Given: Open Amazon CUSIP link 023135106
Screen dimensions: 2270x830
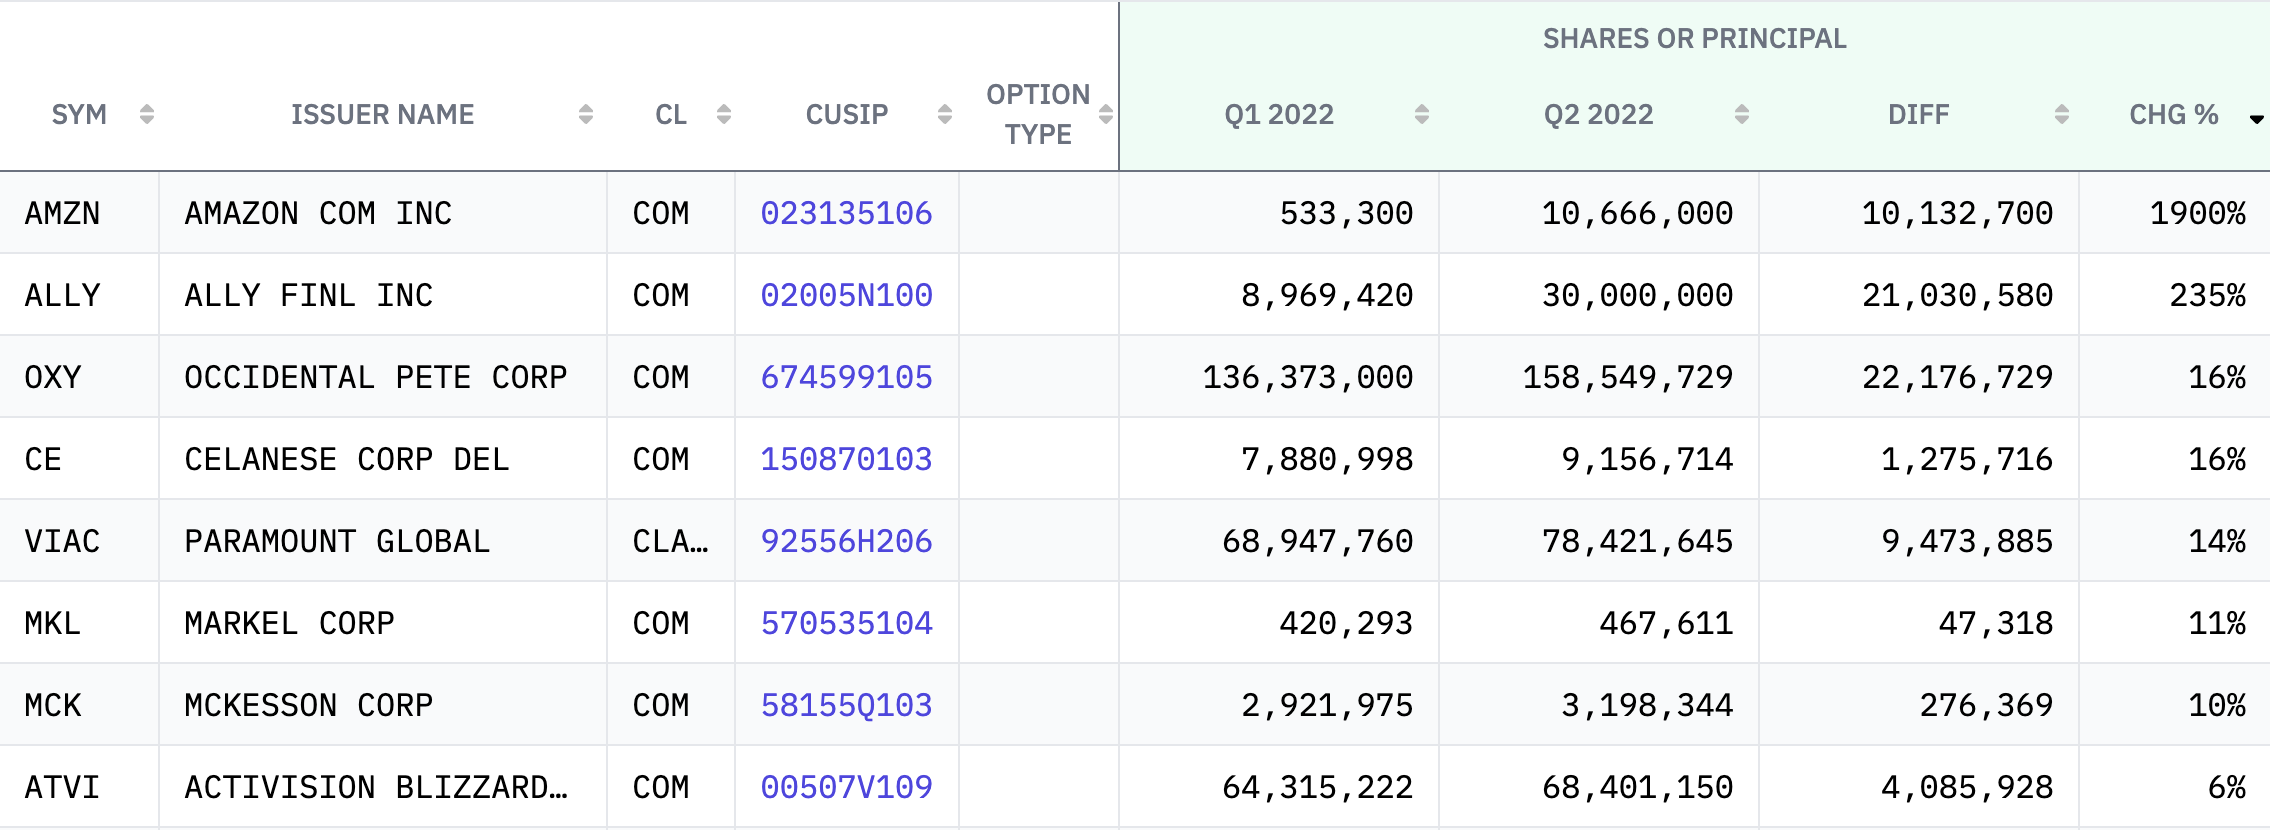Looking at the screenshot, I should coord(846,213).
